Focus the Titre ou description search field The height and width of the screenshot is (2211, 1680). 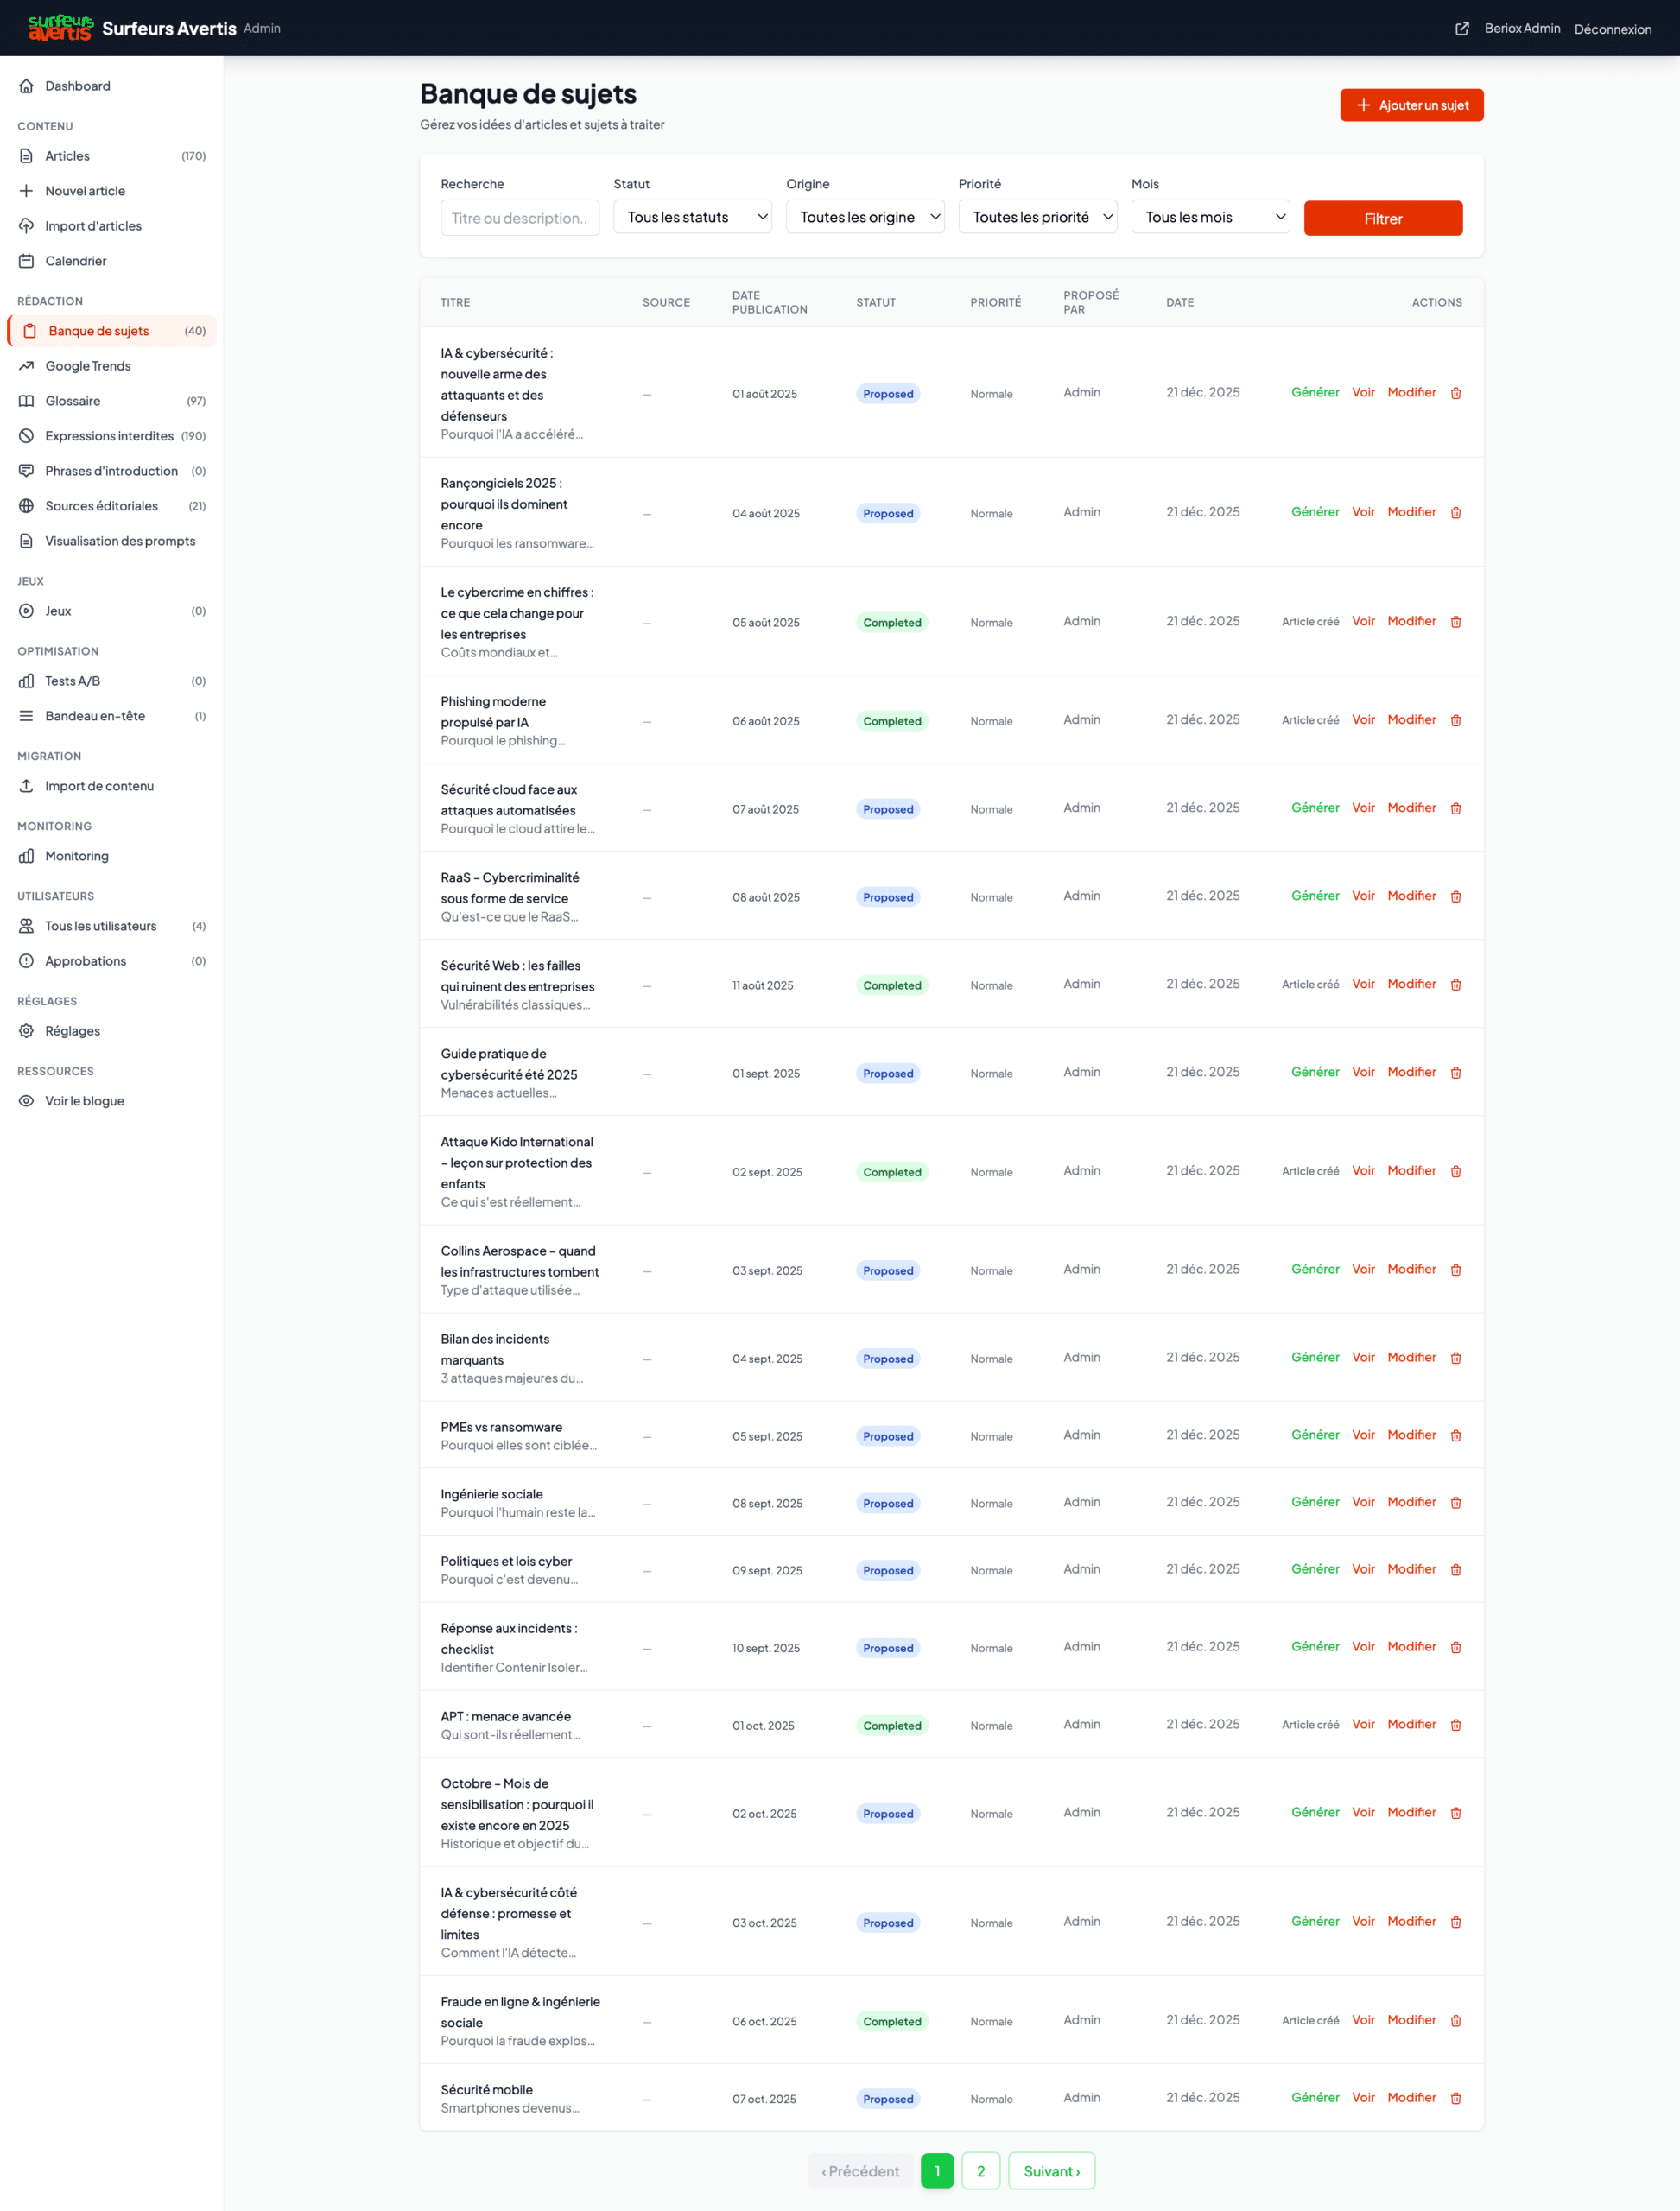coord(519,218)
